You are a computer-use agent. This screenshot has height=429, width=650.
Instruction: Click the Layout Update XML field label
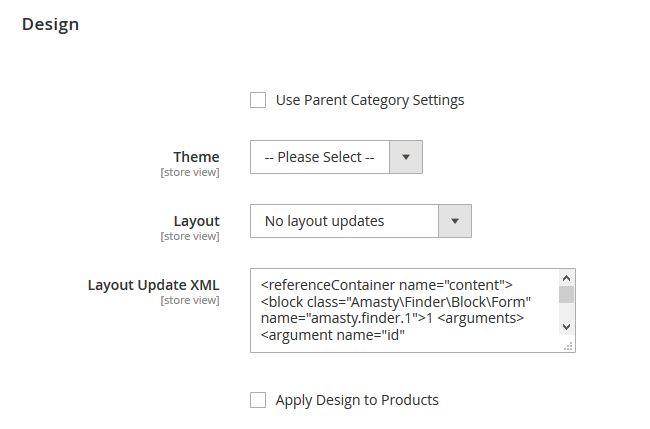(x=153, y=285)
